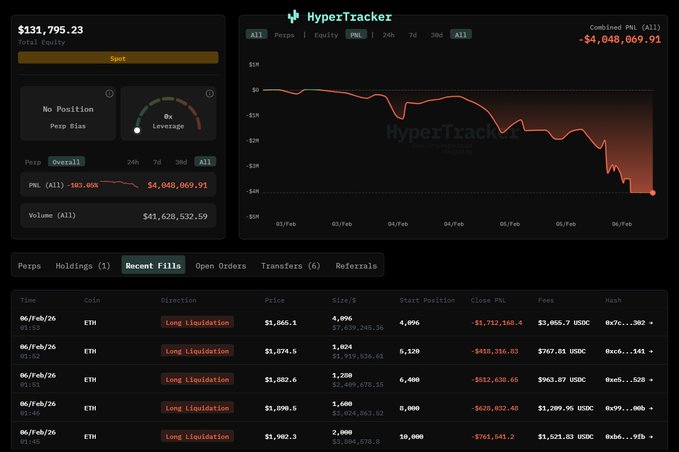Select the Recent Fills tab
The image size is (679, 452).
point(153,265)
